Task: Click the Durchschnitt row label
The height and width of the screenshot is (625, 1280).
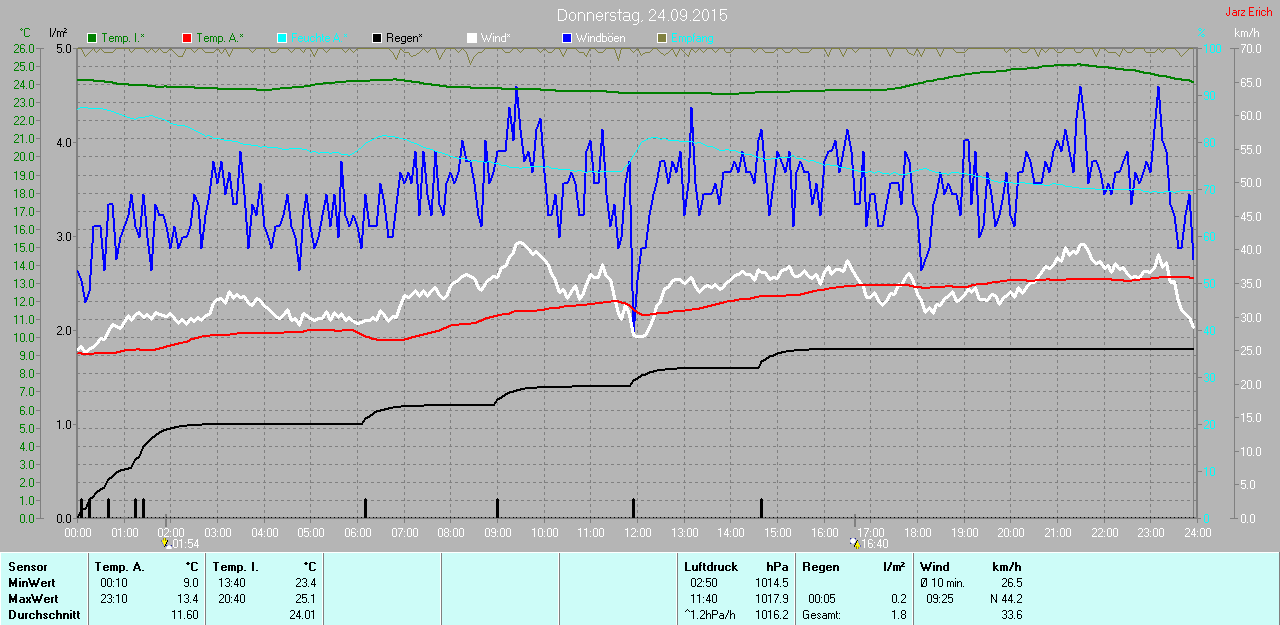Action: pos(43,615)
